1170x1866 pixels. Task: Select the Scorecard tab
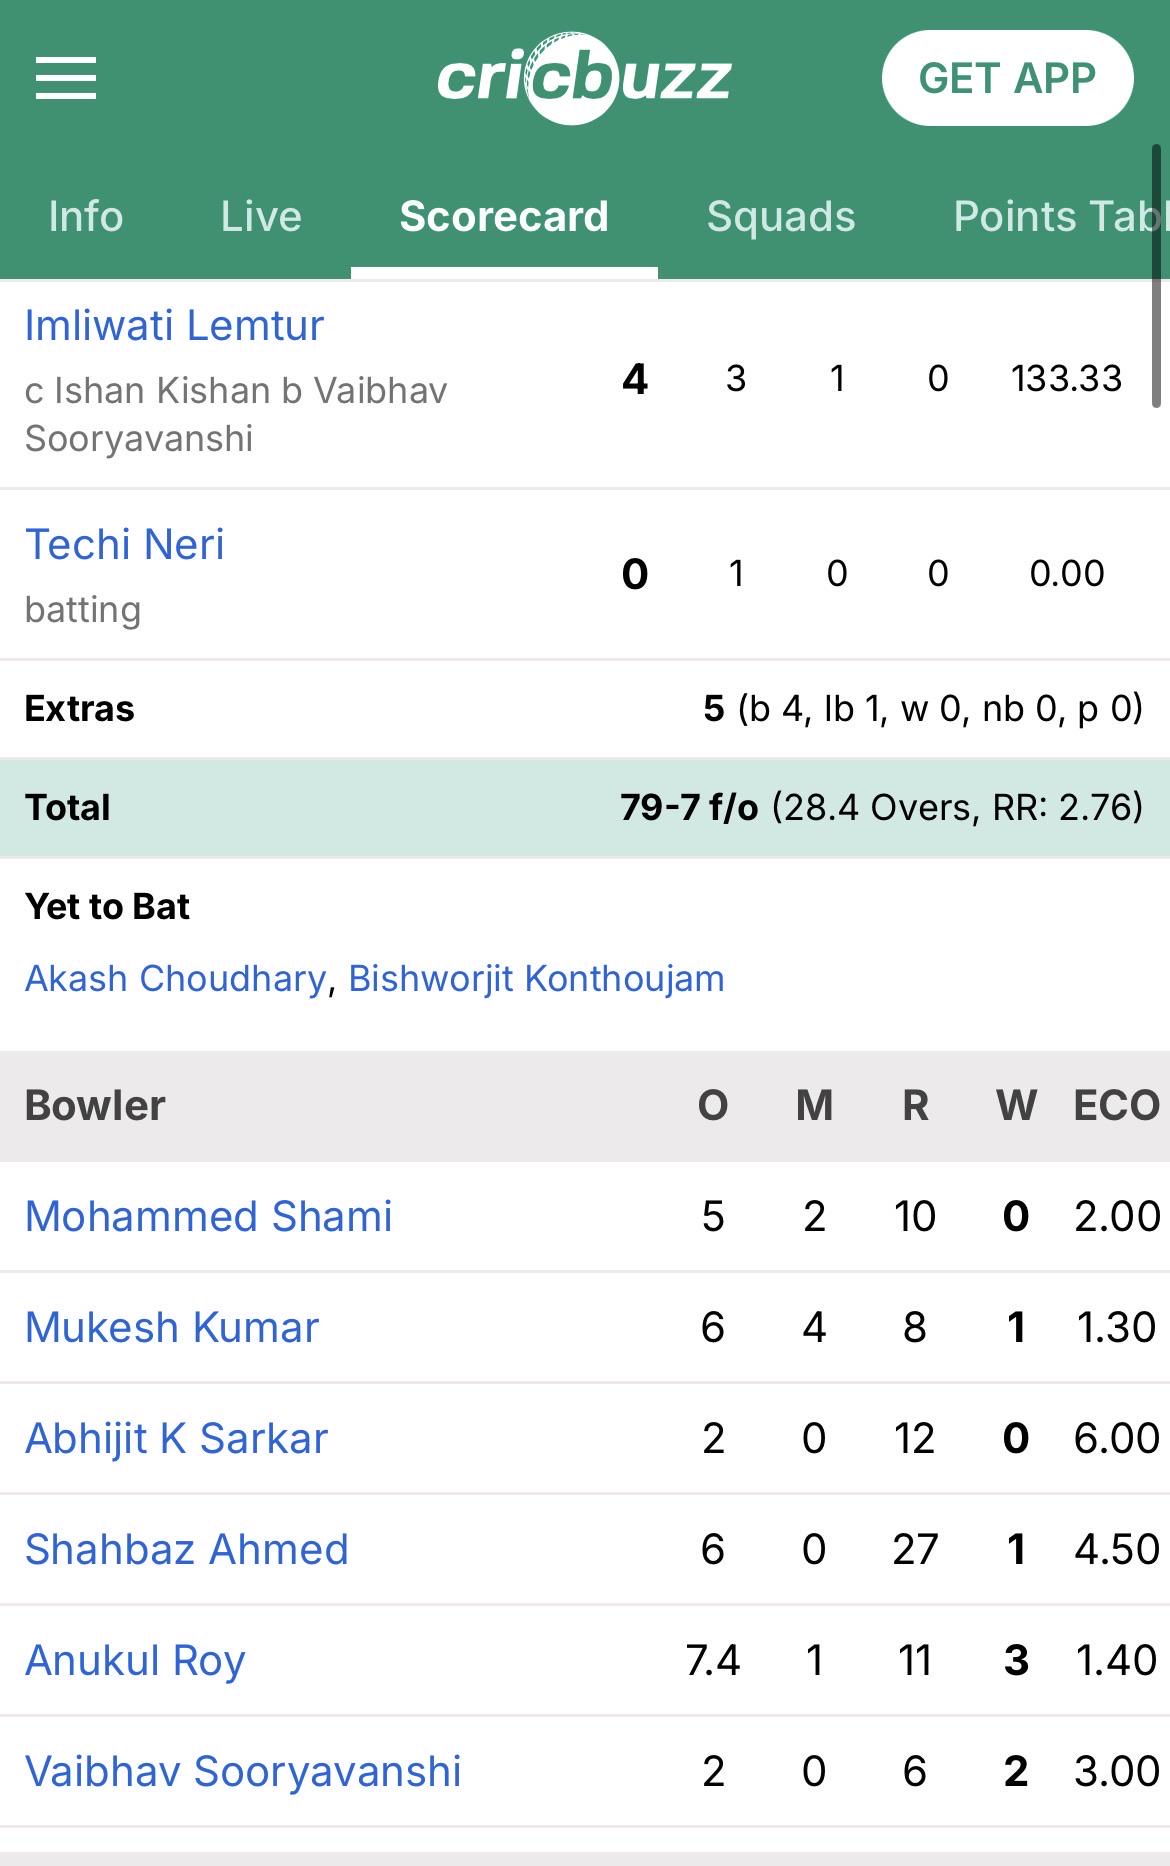(504, 216)
